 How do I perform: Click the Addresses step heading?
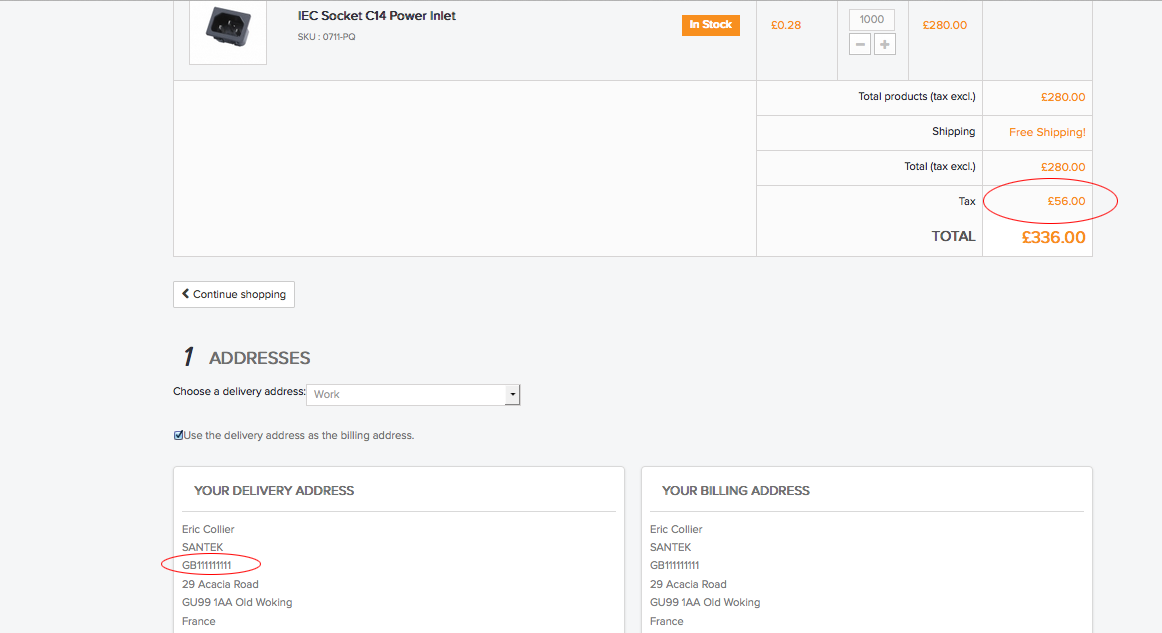[259, 358]
